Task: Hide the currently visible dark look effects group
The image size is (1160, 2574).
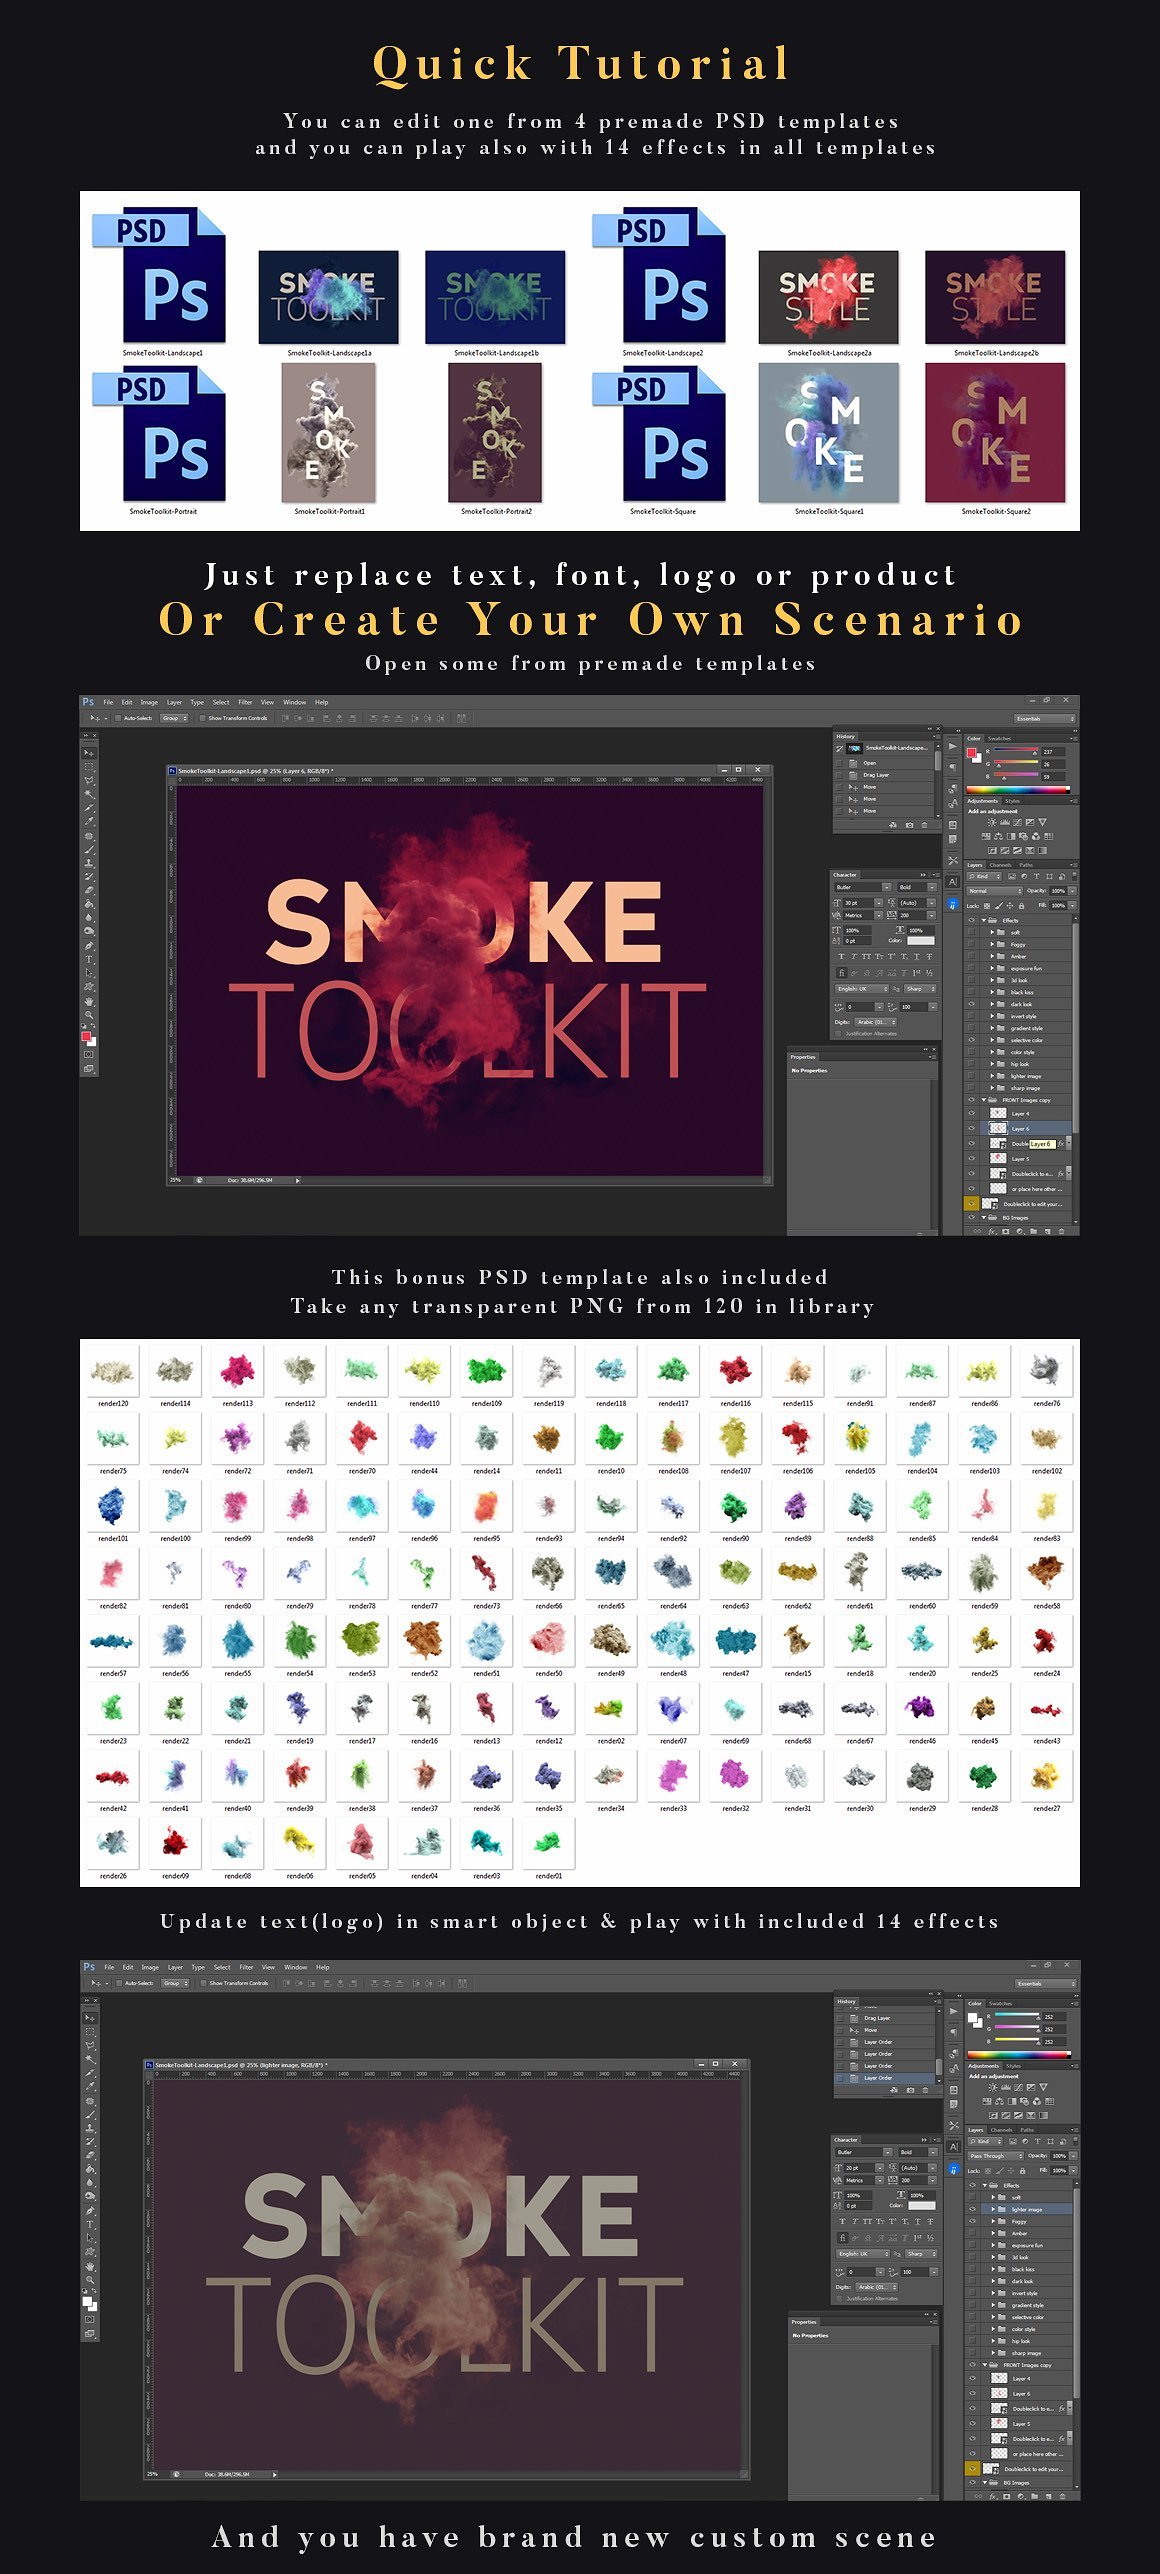Action: [x=970, y=1004]
